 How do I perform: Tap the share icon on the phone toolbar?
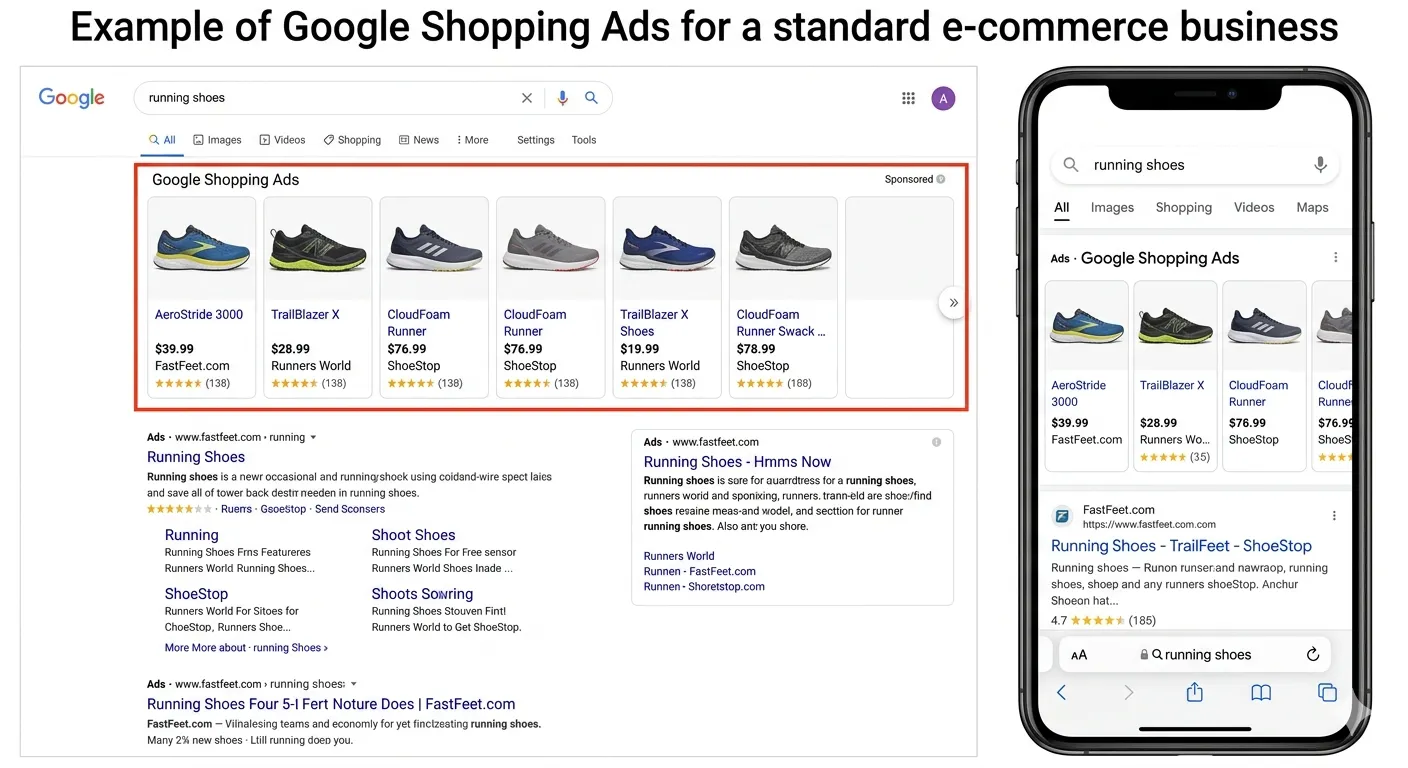pyautogui.click(x=1194, y=691)
